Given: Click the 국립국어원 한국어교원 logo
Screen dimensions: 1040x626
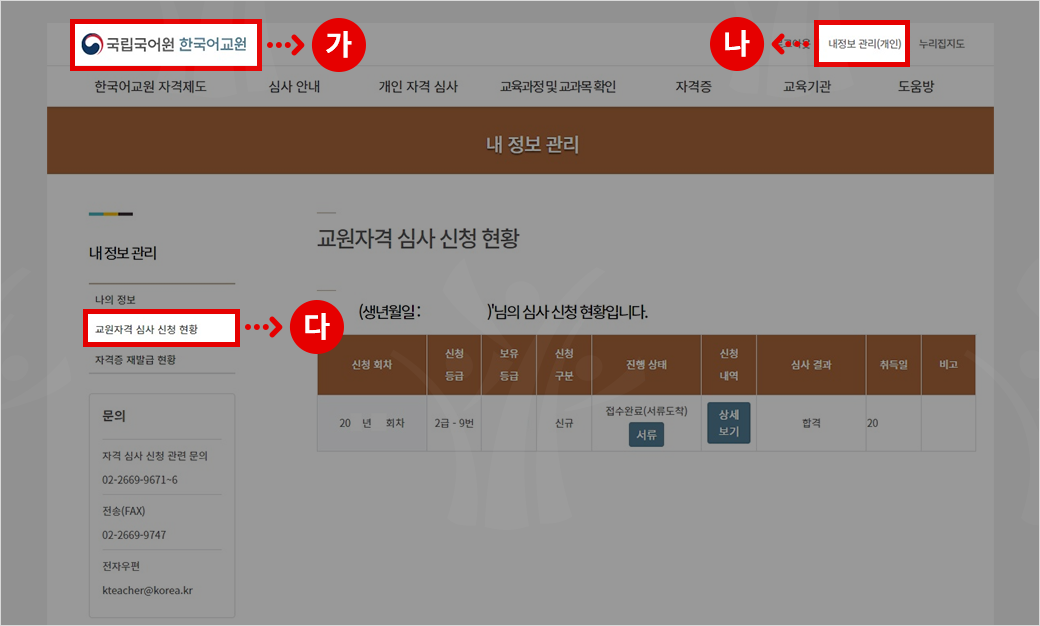Looking at the screenshot, I should click(x=165, y=45).
